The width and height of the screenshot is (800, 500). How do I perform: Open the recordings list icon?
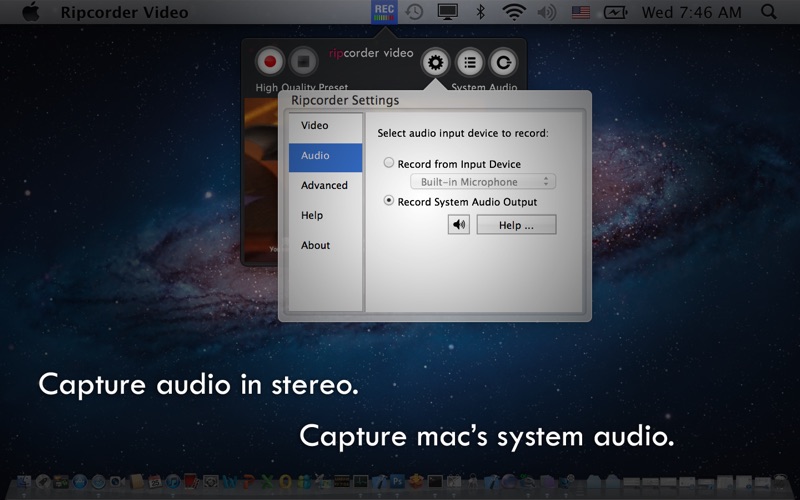[470, 62]
